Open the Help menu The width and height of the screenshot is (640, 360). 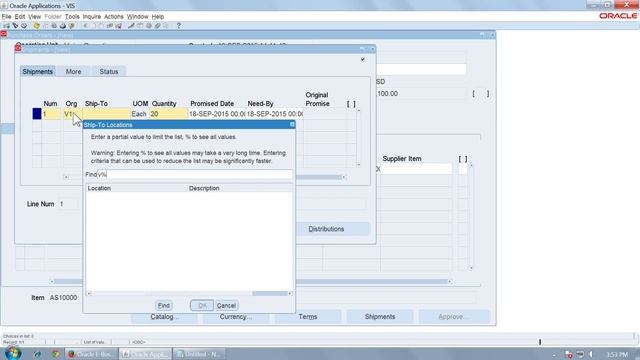[158, 17]
